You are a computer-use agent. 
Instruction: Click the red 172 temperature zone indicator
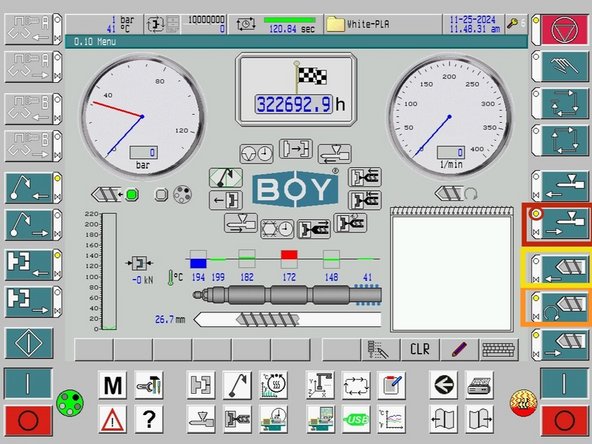(289, 255)
